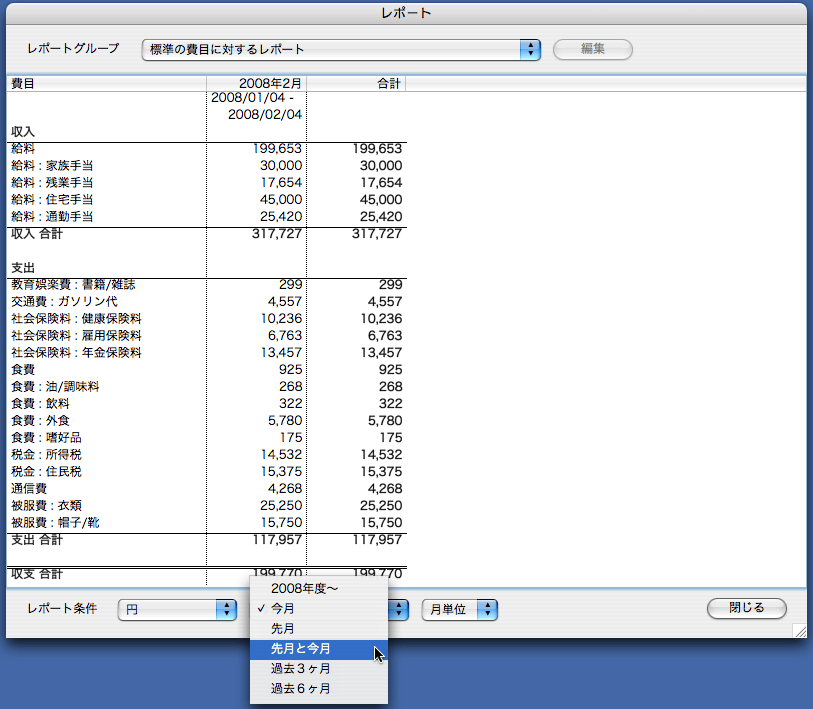Screen dimensions: 813x709
Task: Click the 食費:油/調味料 row label
Action: pos(55,387)
